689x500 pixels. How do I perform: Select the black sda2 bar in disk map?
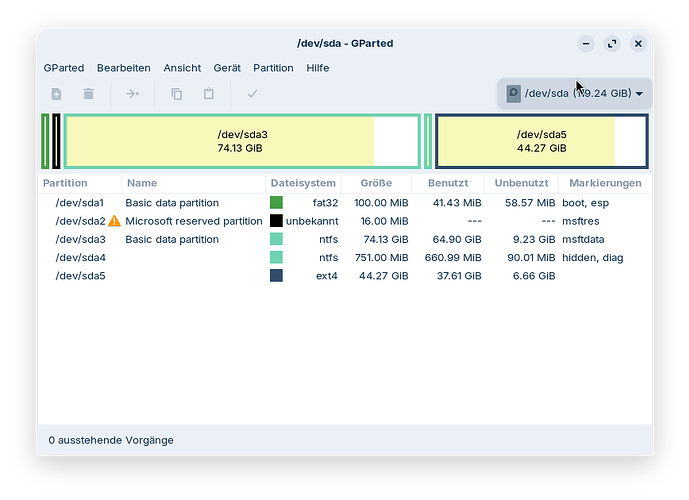pyautogui.click(x=56, y=141)
